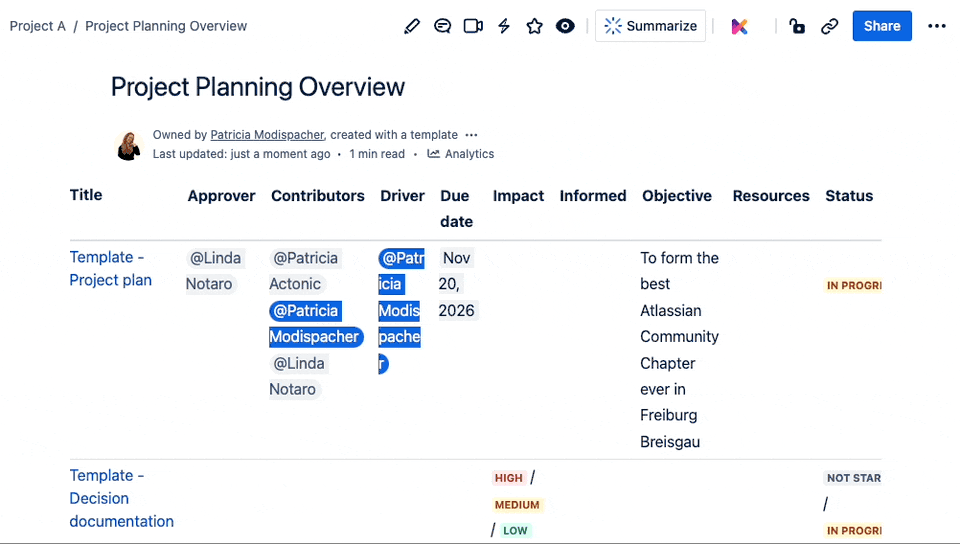Click Project Planning Overview breadcrumb

[166, 26]
